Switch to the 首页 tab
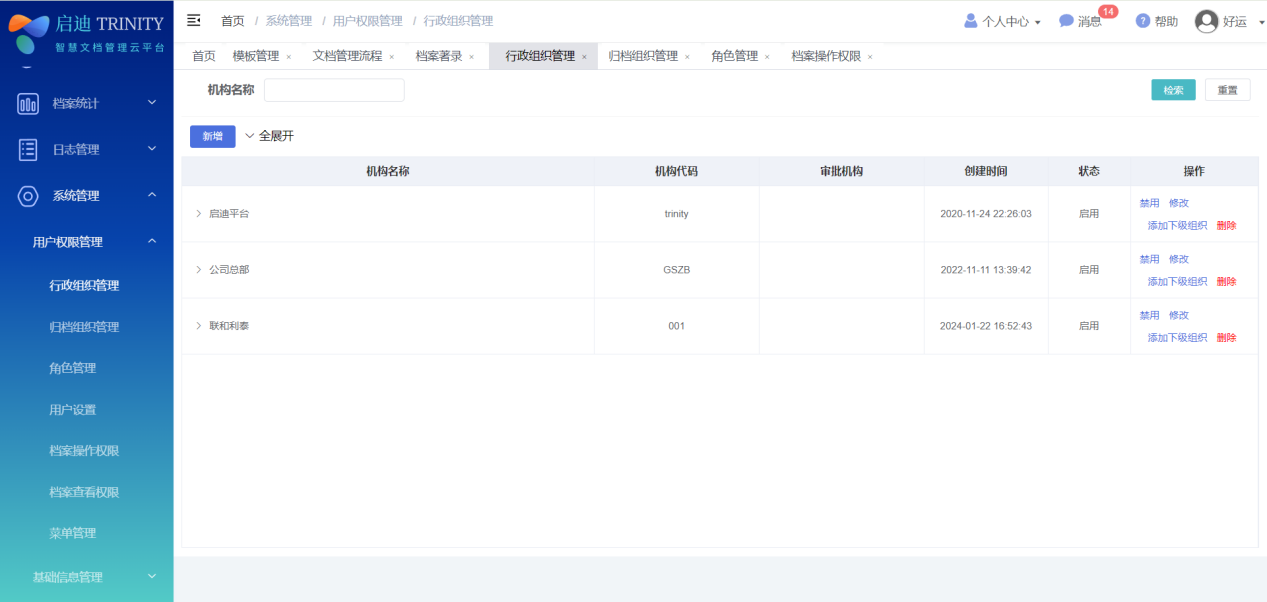Image resolution: width=1267 pixels, height=602 pixels. coord(204,56)
